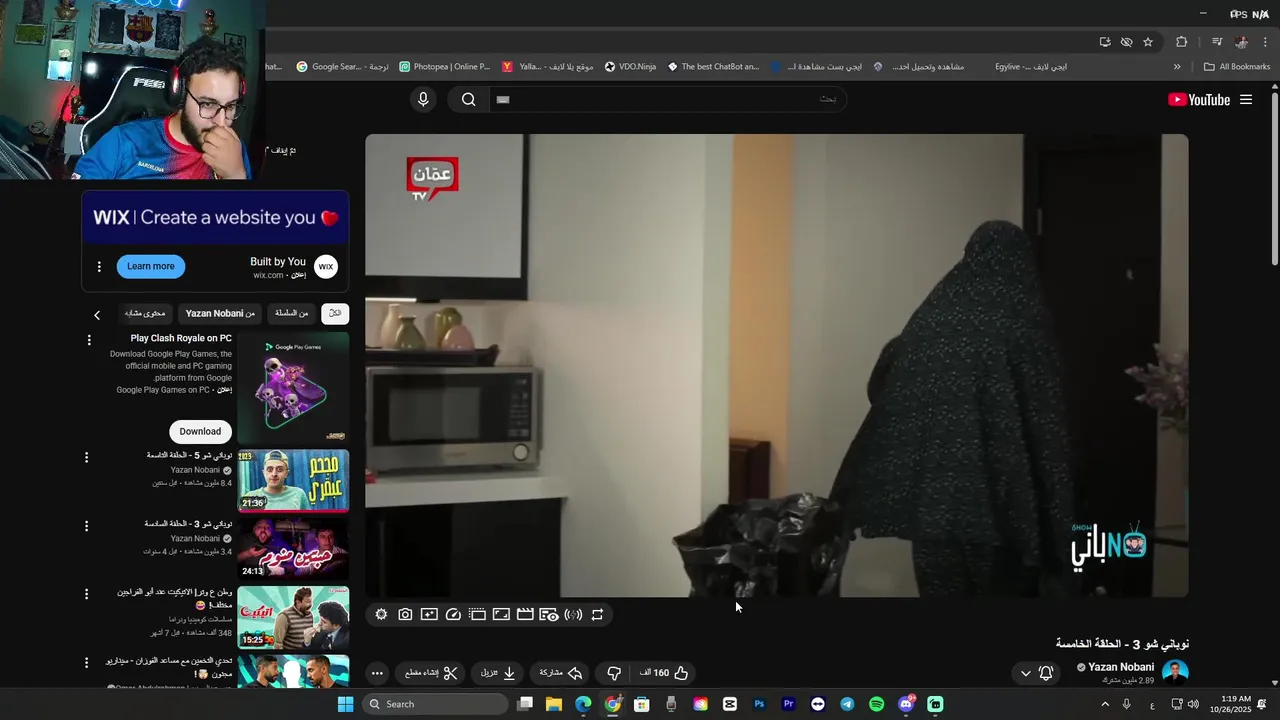Screen dimensions: 1280x720
Task: Open the enhancer settings gear icon
Action: click(380, 615)
